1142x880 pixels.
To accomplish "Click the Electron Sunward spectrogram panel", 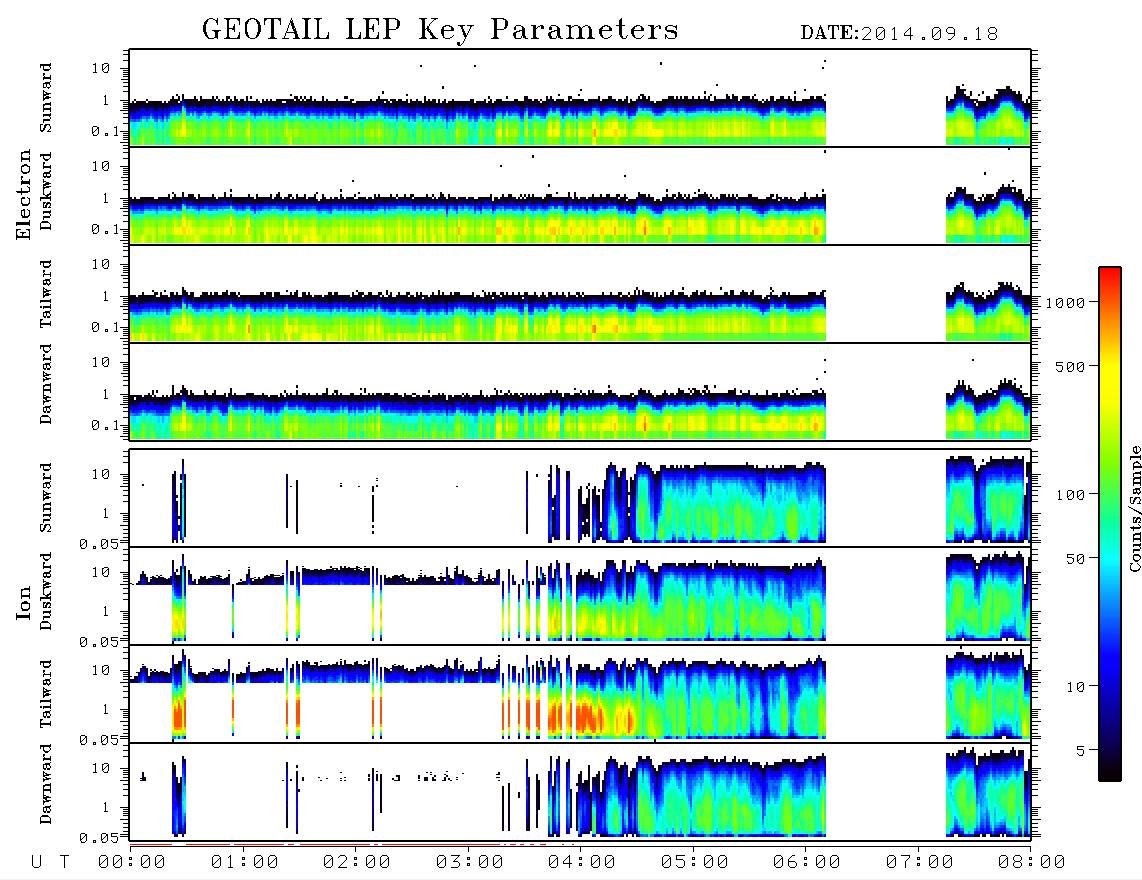I will click(x=580, y=98).
